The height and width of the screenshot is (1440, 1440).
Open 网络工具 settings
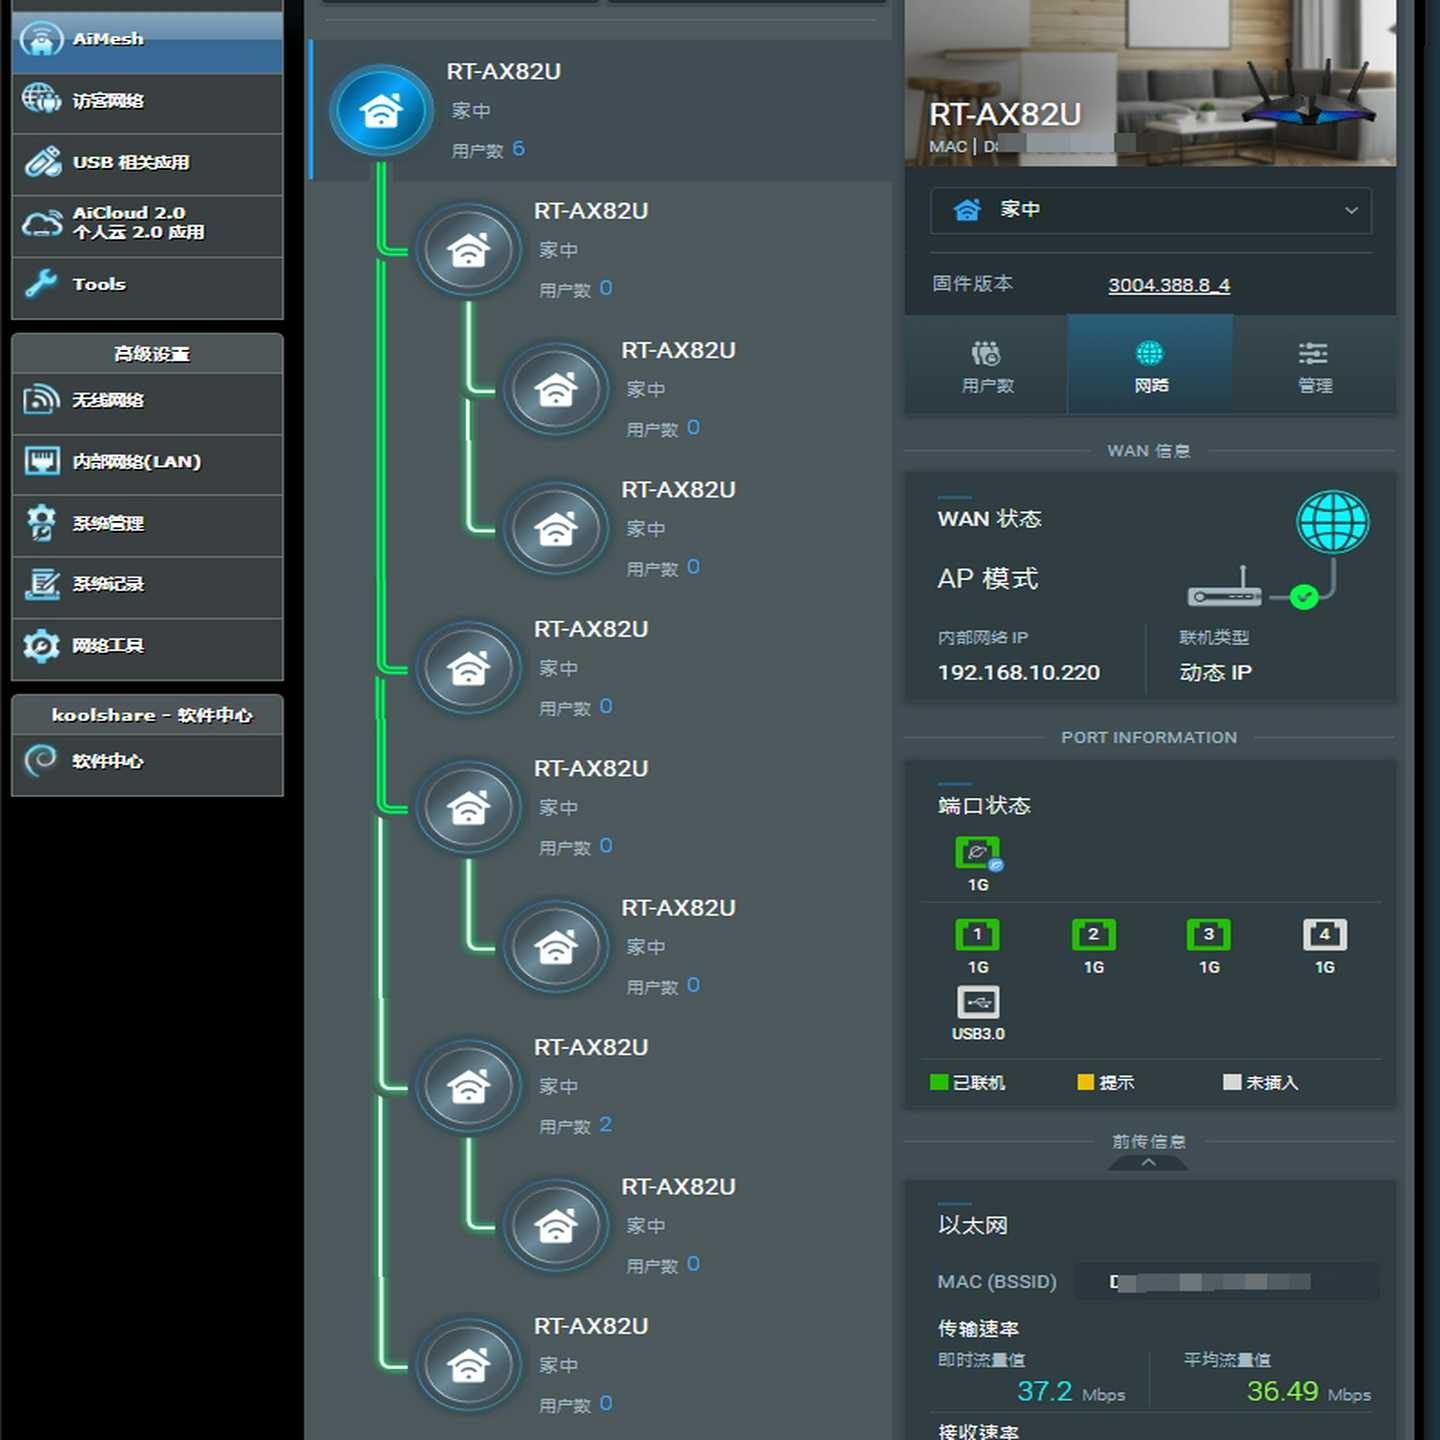108,646
